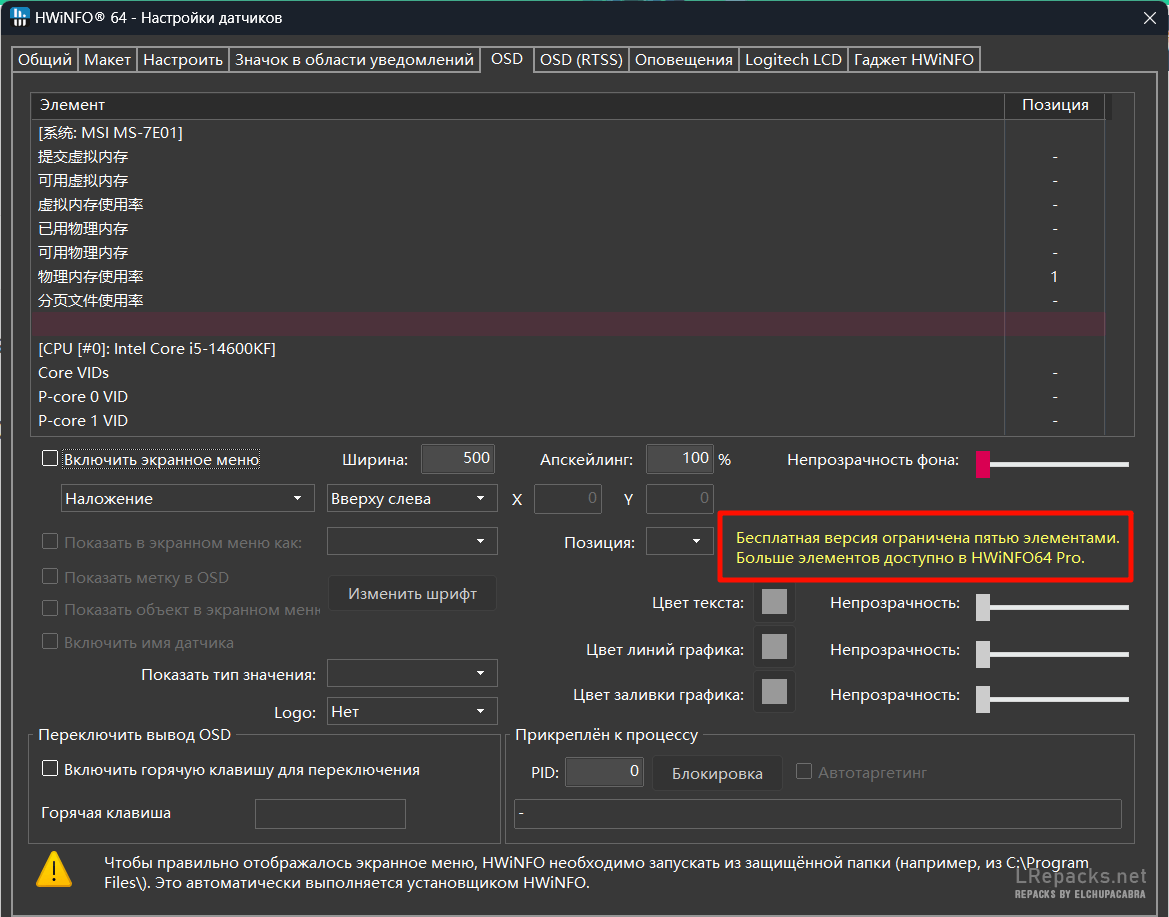Click the Горячая клавиша input field
1169x917 pixels.
coord(330,813)
